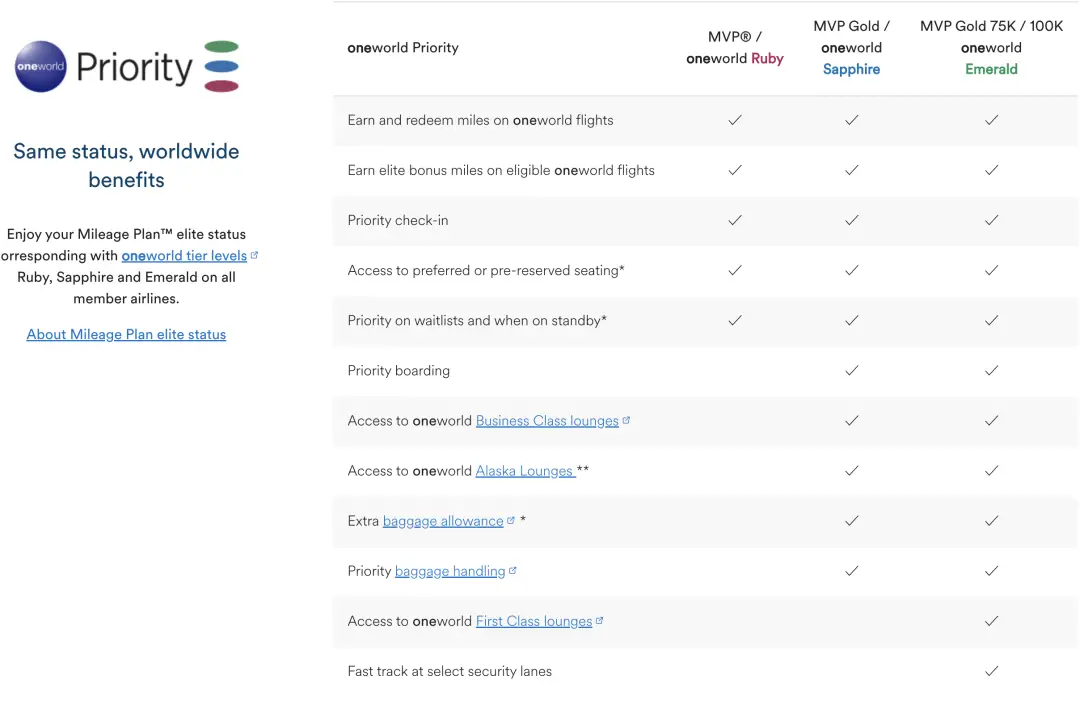
Task: Click Emerald checkmark for Fast track security lanes
Action: pos(991,671)
